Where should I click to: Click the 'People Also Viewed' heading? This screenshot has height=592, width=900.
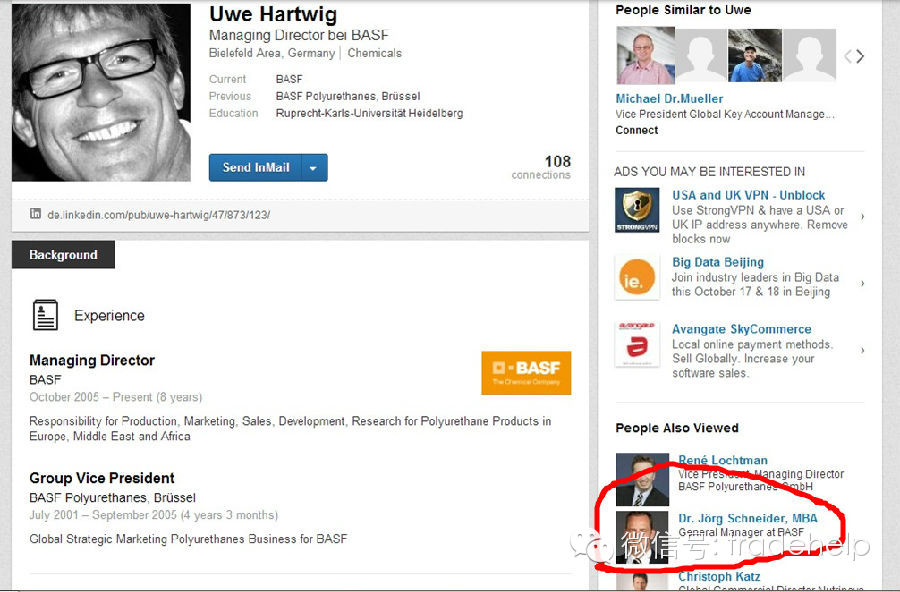677,428
